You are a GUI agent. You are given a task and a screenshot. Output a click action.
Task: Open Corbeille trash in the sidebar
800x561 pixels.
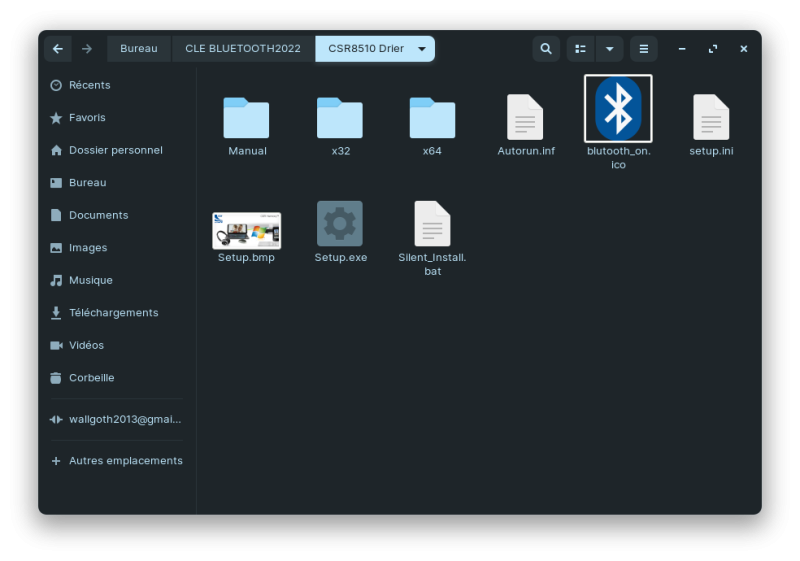tap(91, 378)
